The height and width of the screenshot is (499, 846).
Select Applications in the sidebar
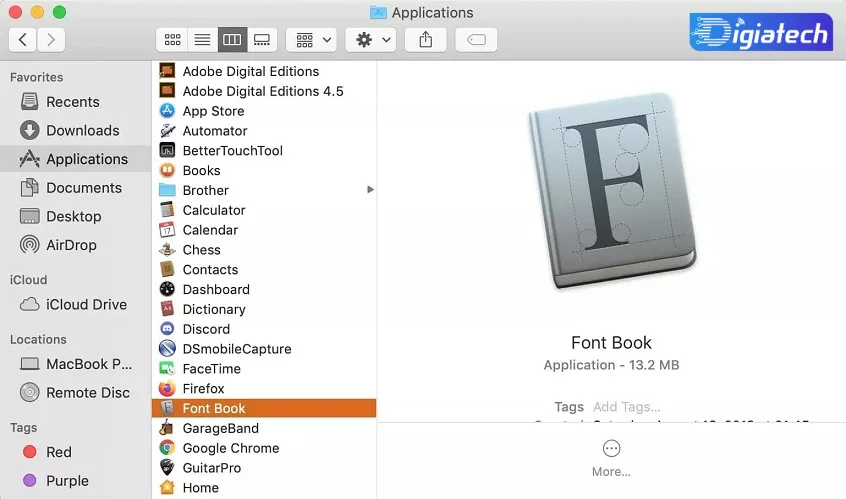point(76,159)
